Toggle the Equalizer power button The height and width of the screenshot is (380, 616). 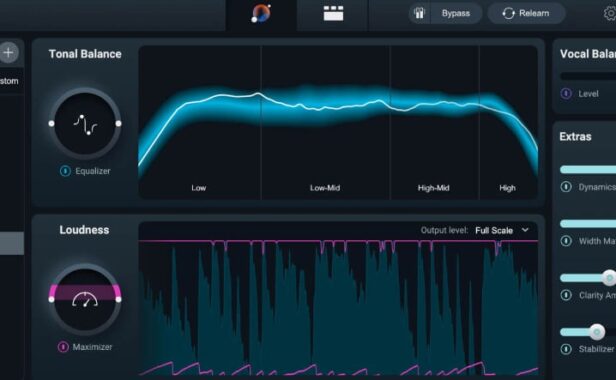click(65, 171)
